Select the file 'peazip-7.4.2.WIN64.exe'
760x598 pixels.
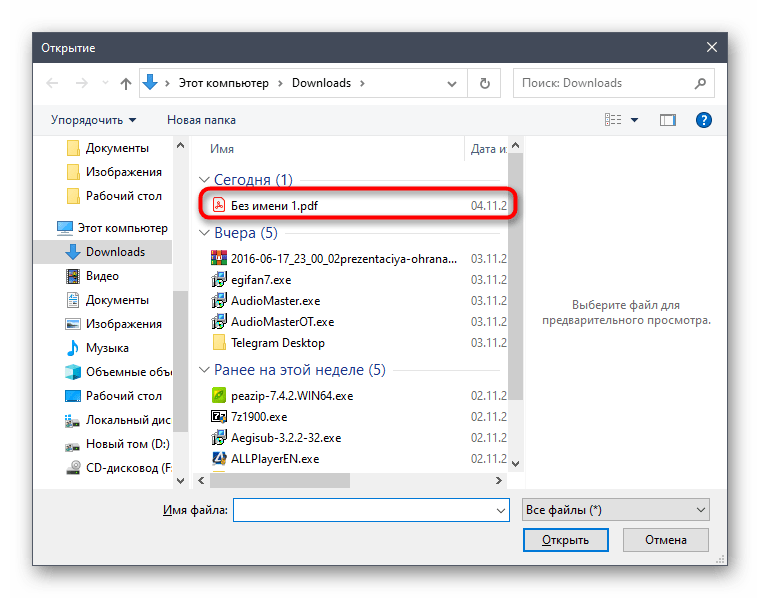coord(358,396)
